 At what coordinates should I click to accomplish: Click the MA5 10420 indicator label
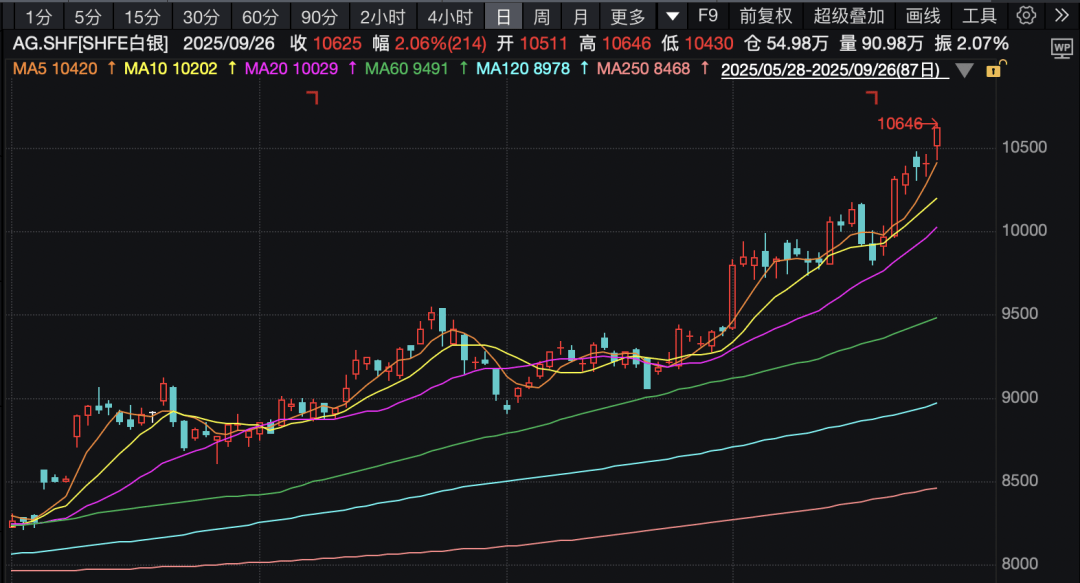(x=55, y=69)
